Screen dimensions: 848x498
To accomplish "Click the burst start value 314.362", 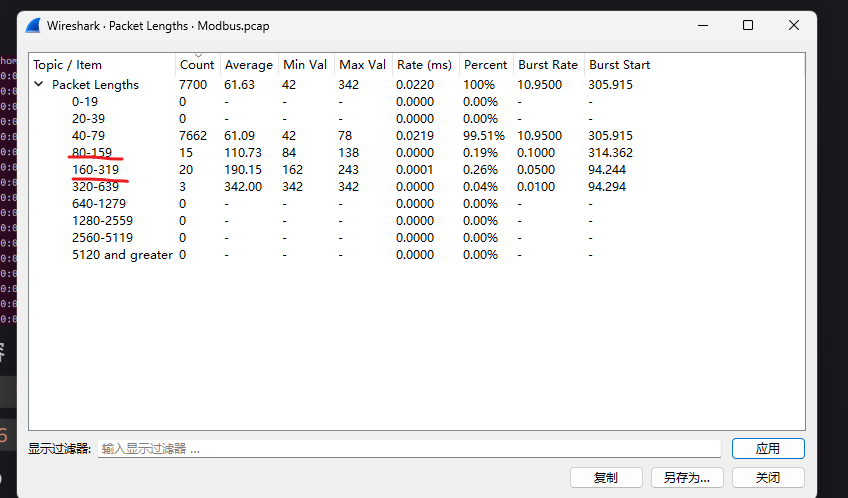I will (611, 153).
